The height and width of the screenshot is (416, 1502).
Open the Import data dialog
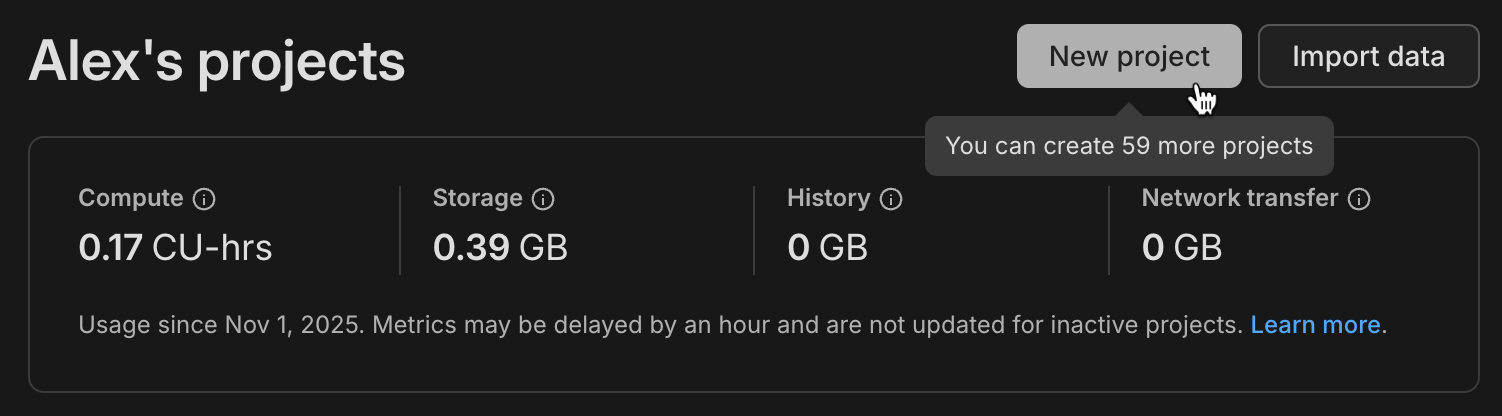[1367, 56]
